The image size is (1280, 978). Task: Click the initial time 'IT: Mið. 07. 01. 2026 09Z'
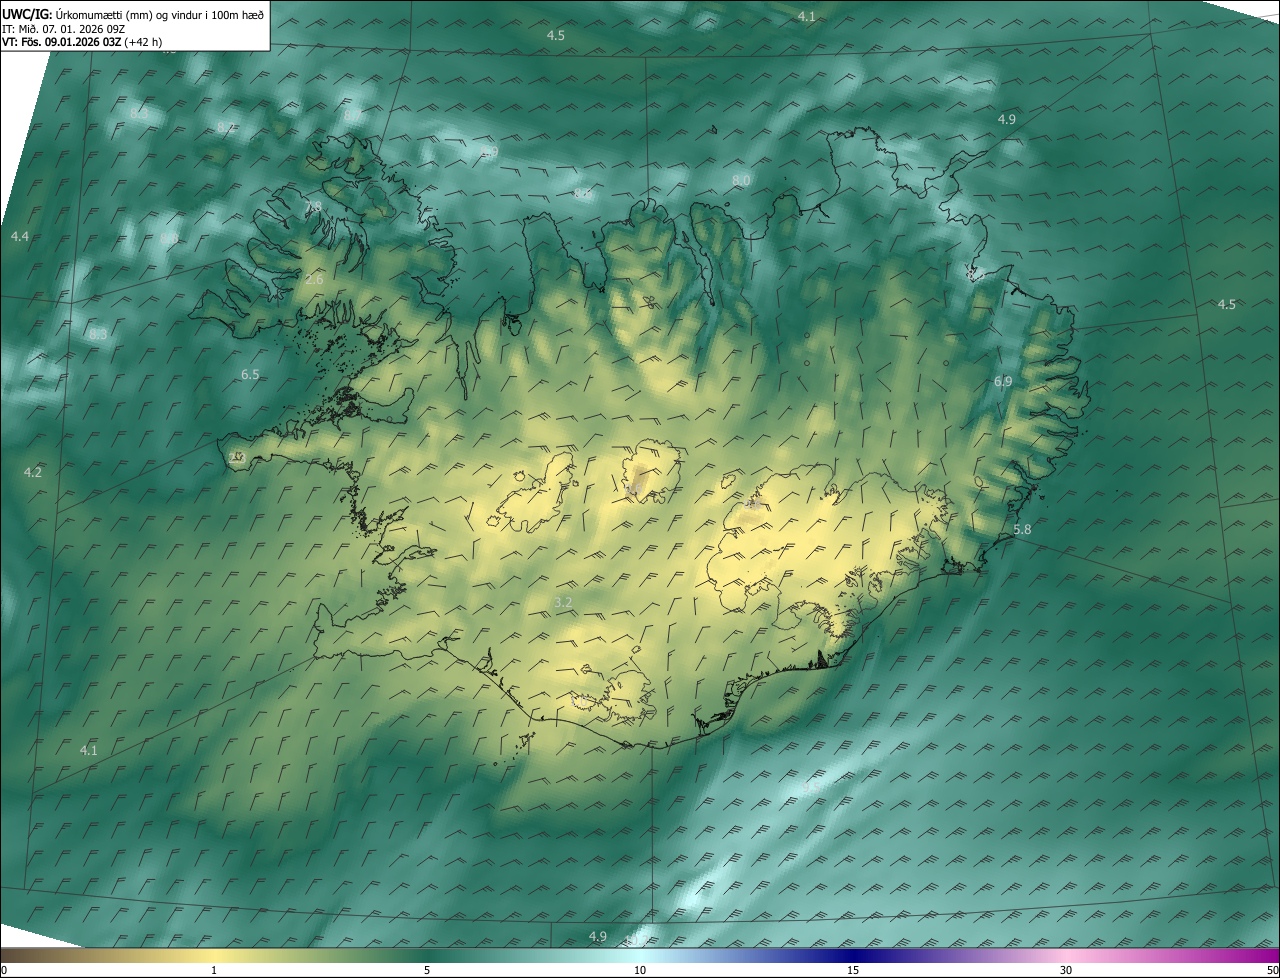(x=63, y=28)
